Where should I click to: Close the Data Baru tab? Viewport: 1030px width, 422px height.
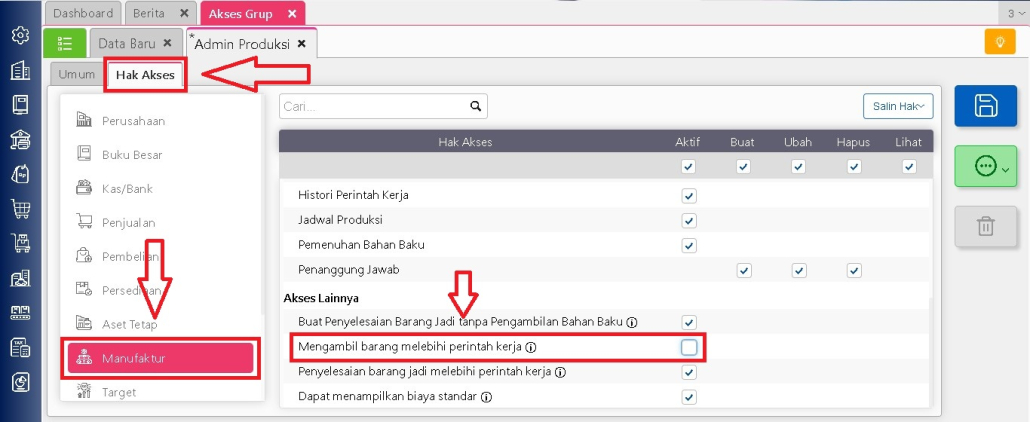(x=168, y=43)
